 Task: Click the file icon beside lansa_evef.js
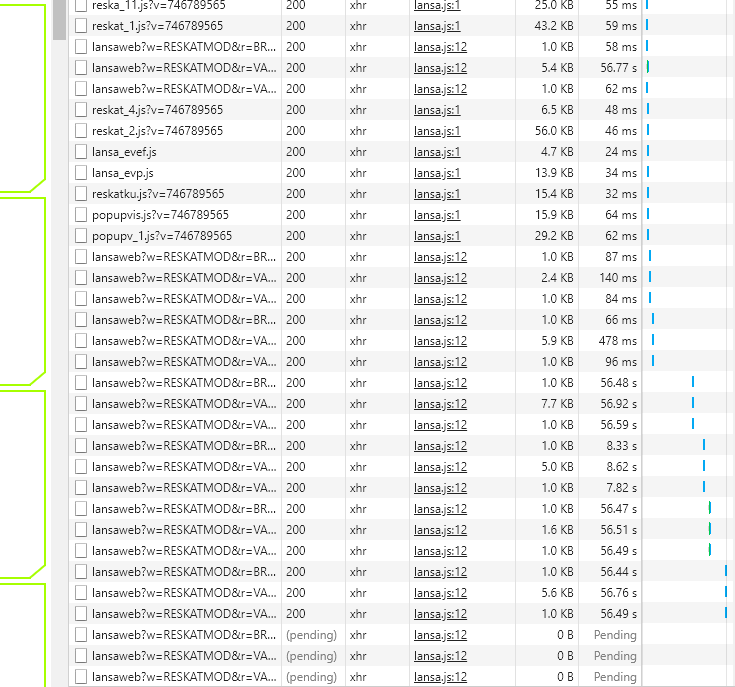click(81, 152)
